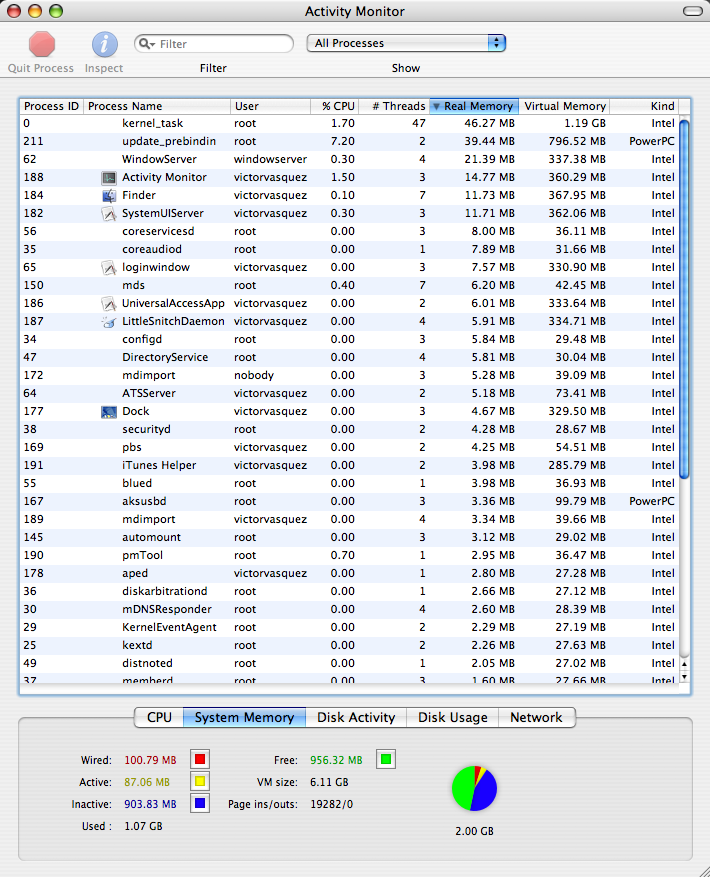This screenshot has width=710, height=877.
Task: Toggle Real Memory sort direction arrow
Action: 436,106
